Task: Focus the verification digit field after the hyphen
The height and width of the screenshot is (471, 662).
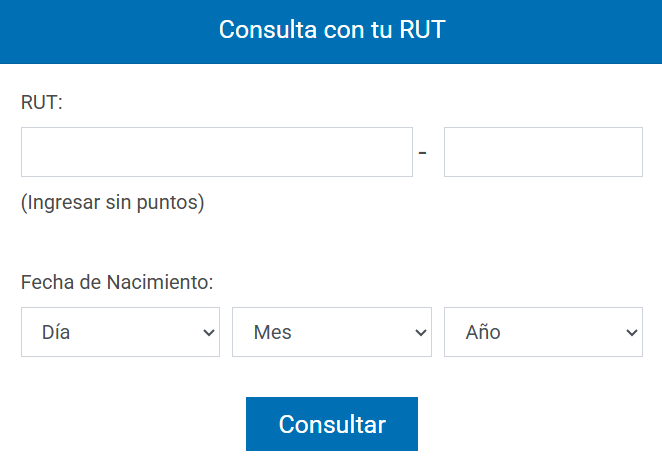Action: (x=543, y=152)
